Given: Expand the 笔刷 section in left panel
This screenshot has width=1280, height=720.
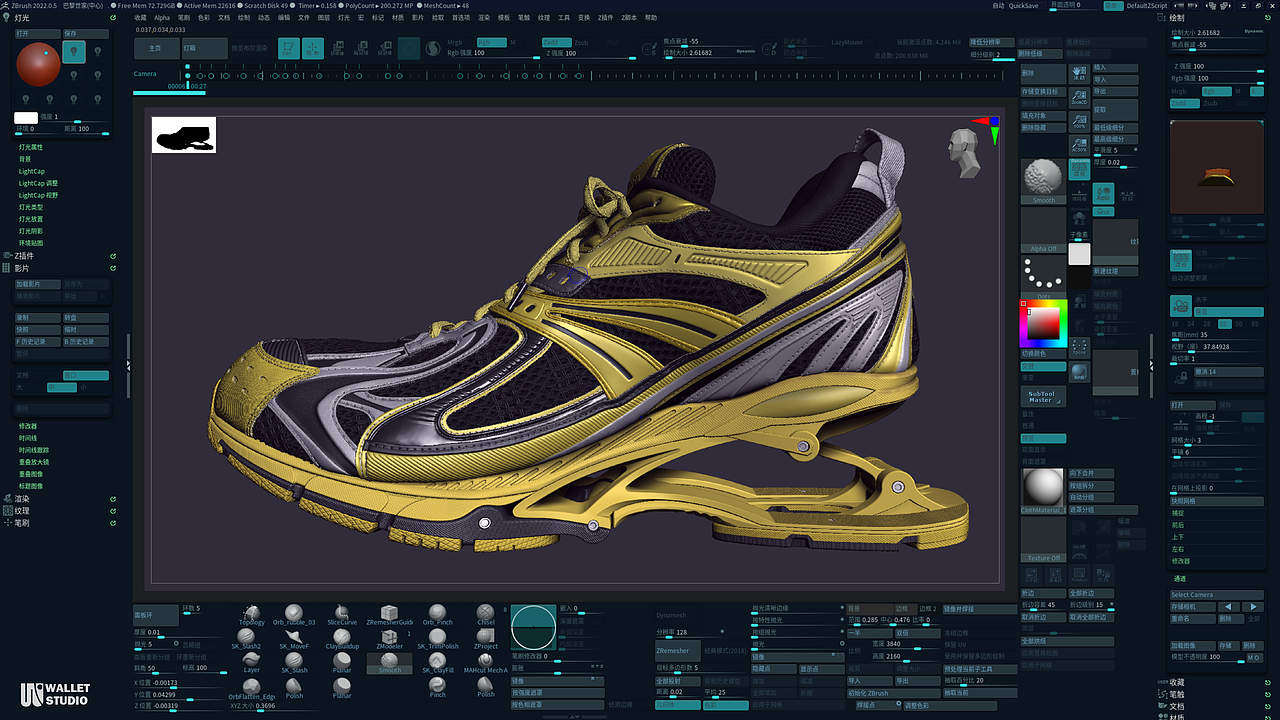Looking at the screenshot, I should tap(22, 522).
